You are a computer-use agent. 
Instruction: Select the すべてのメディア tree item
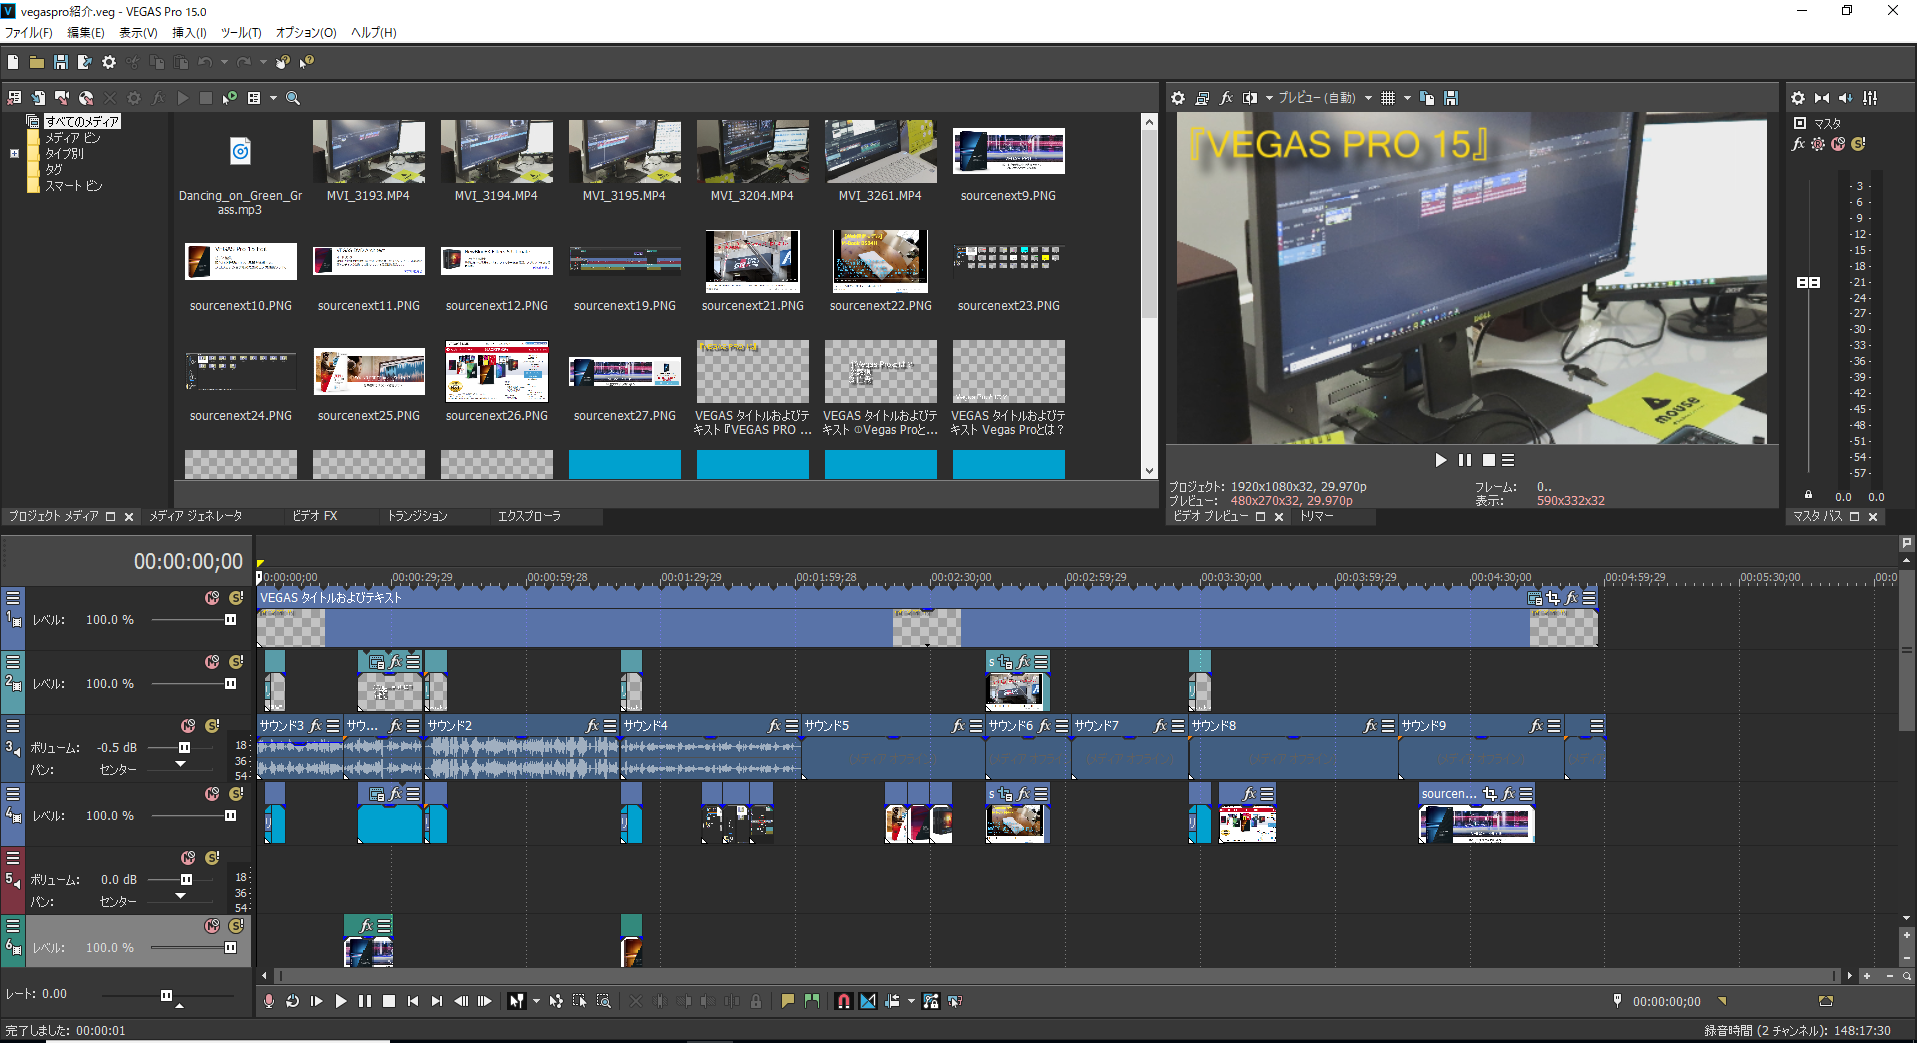[82, 121]
